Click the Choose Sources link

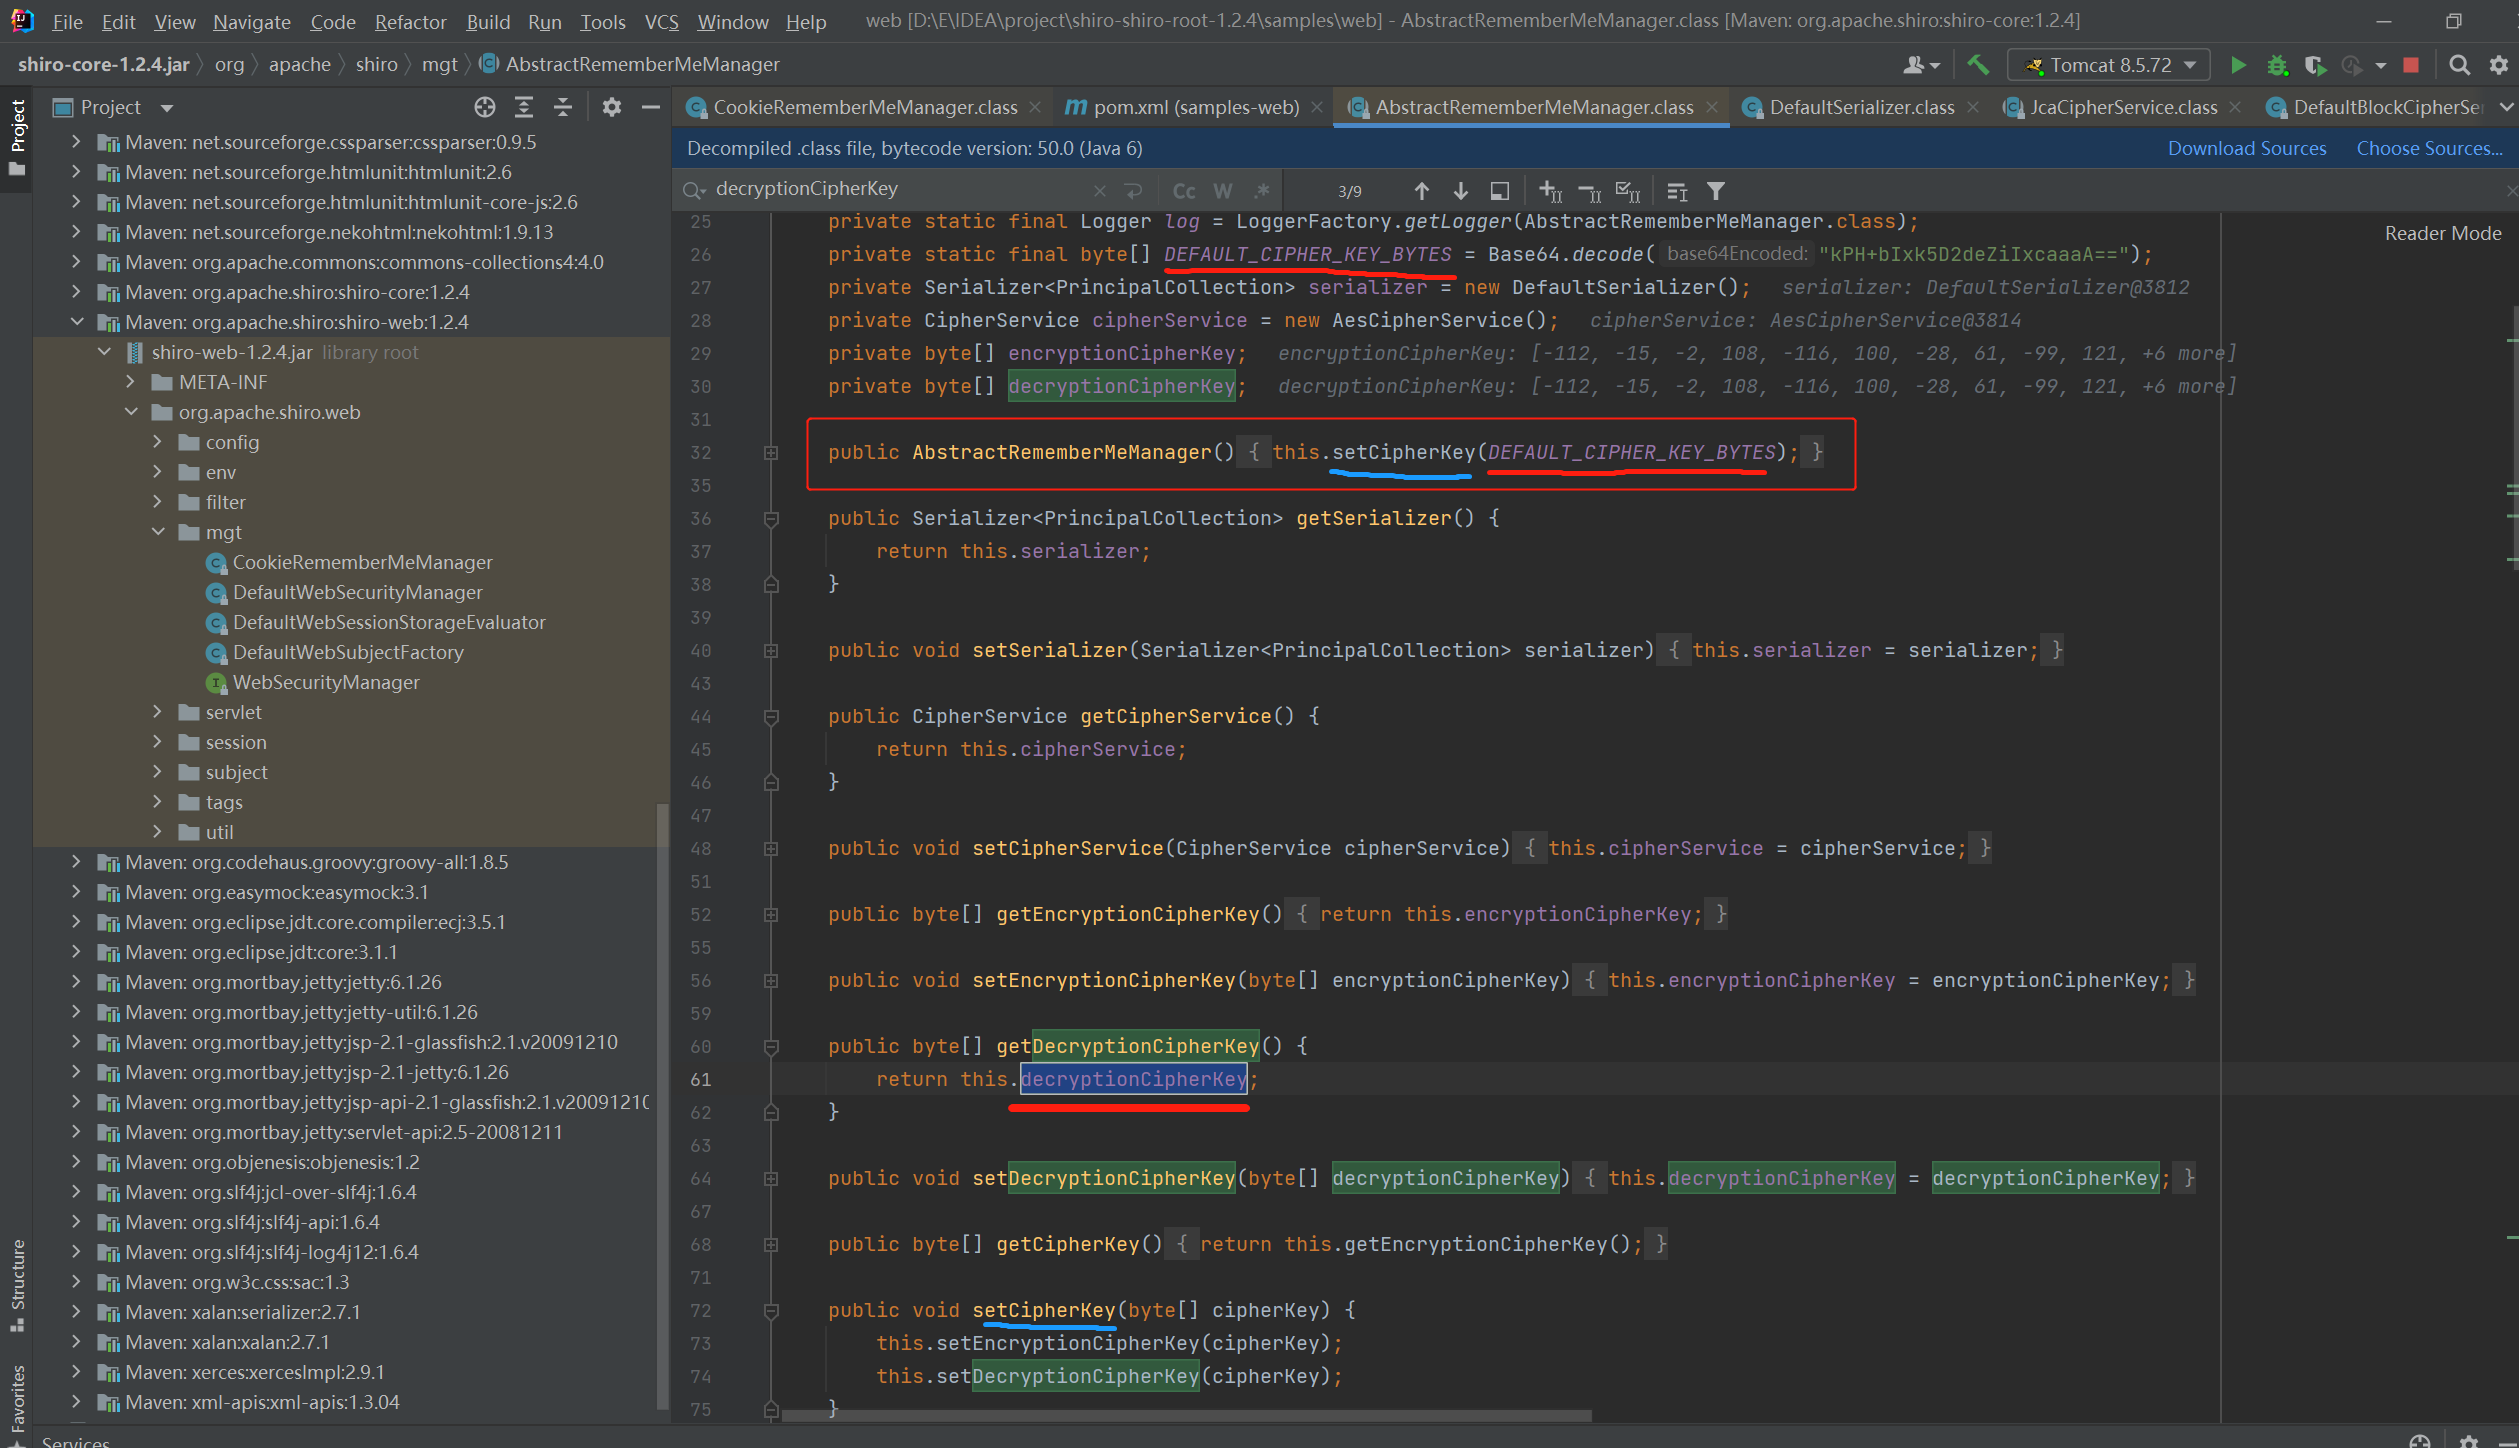click(2428, 148)
